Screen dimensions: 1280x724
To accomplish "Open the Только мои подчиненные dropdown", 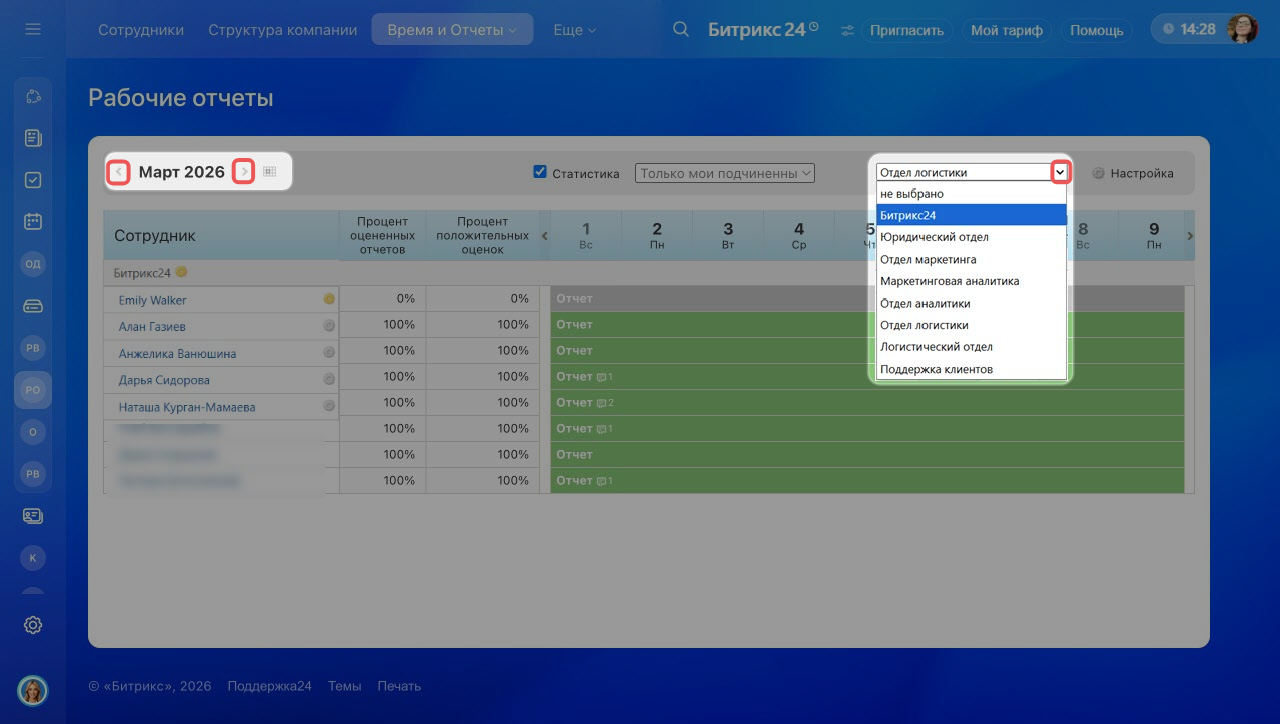I will (x=724, y=173).
